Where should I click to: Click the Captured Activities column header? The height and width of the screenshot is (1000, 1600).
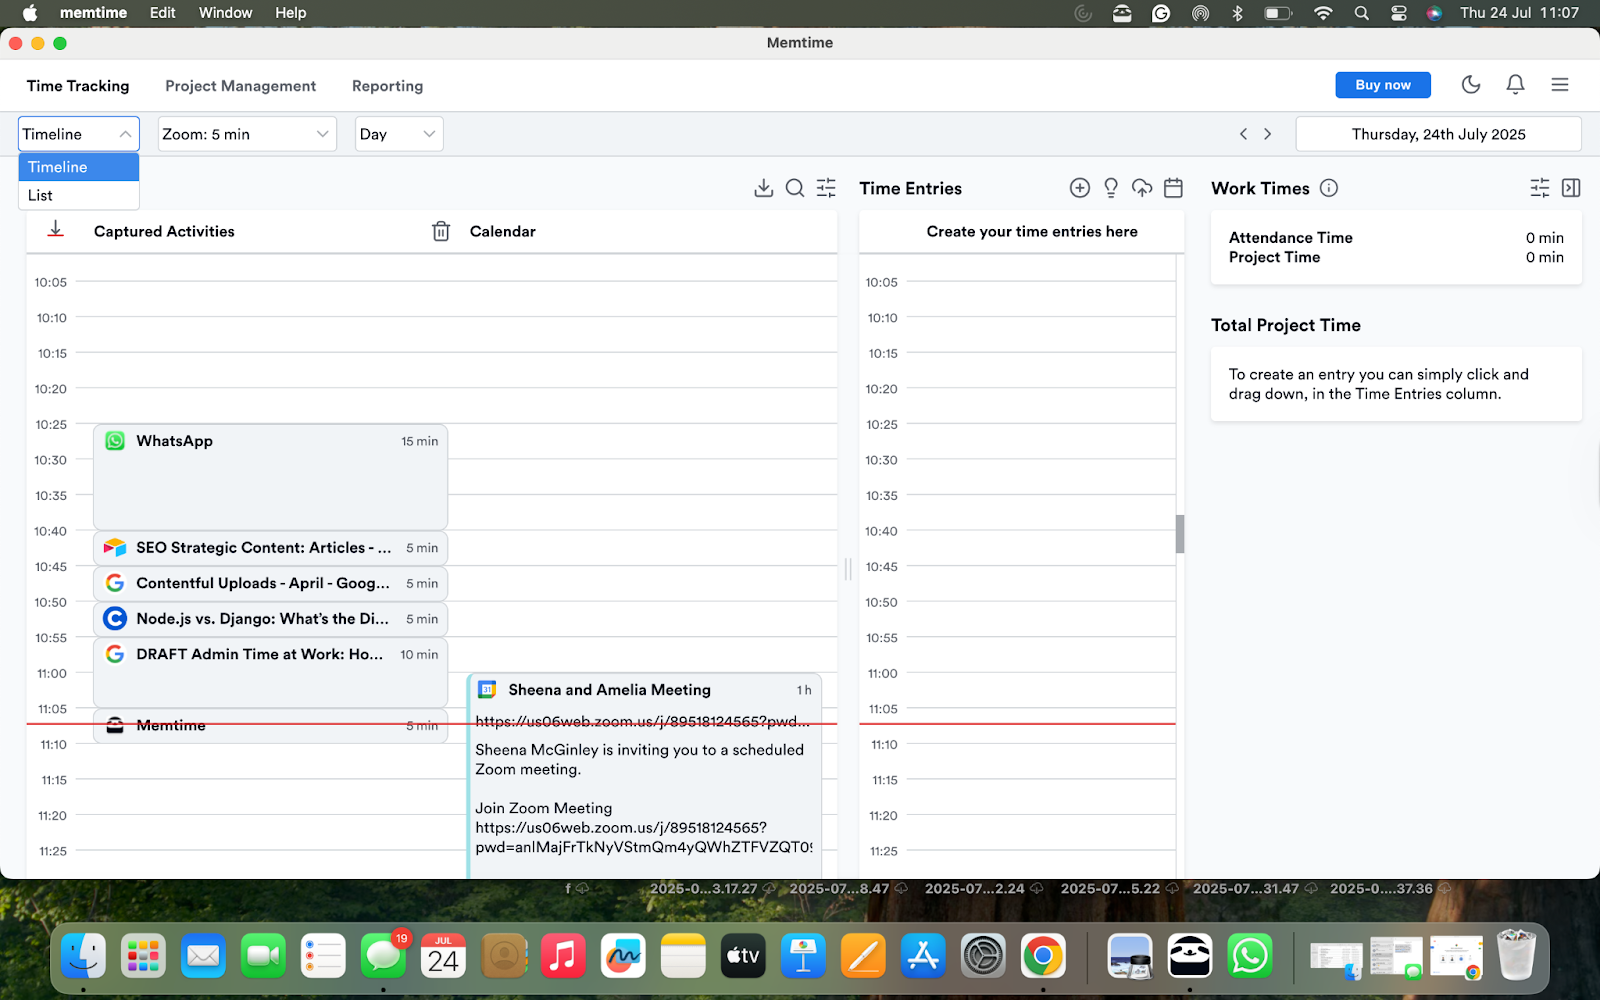pyautogui.click(x=164, y=231)
